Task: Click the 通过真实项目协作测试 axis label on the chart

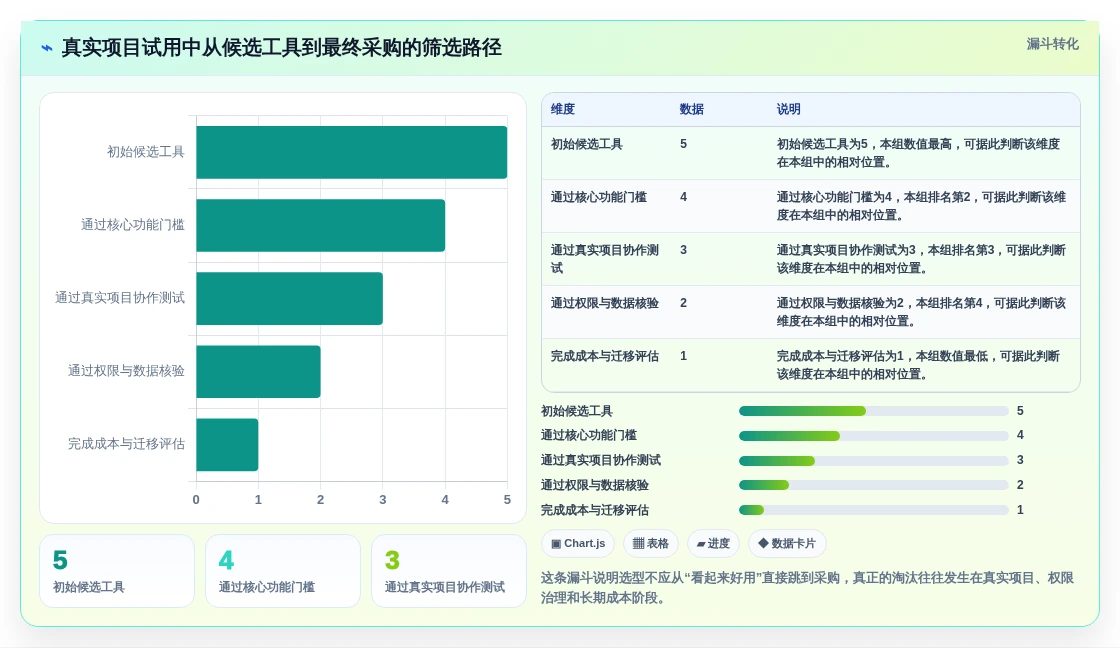Action: [120, 298]
